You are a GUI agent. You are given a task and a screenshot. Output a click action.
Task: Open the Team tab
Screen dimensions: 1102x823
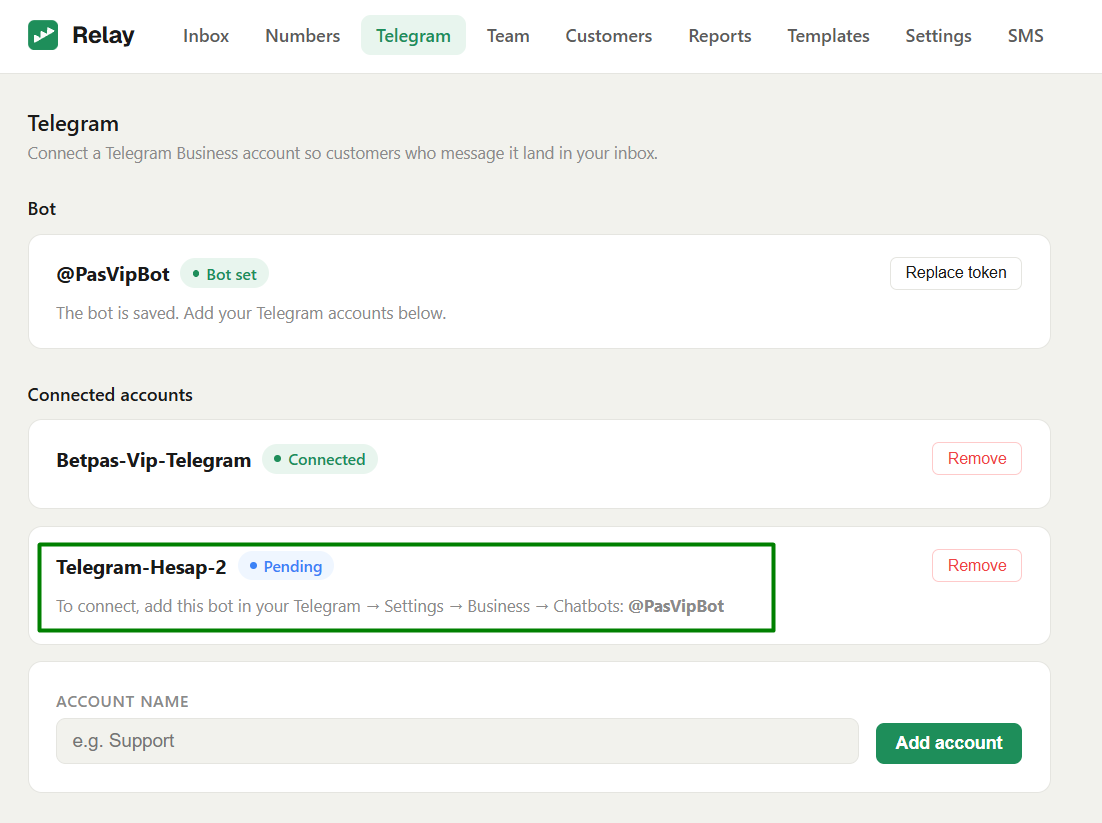point(508,36)
